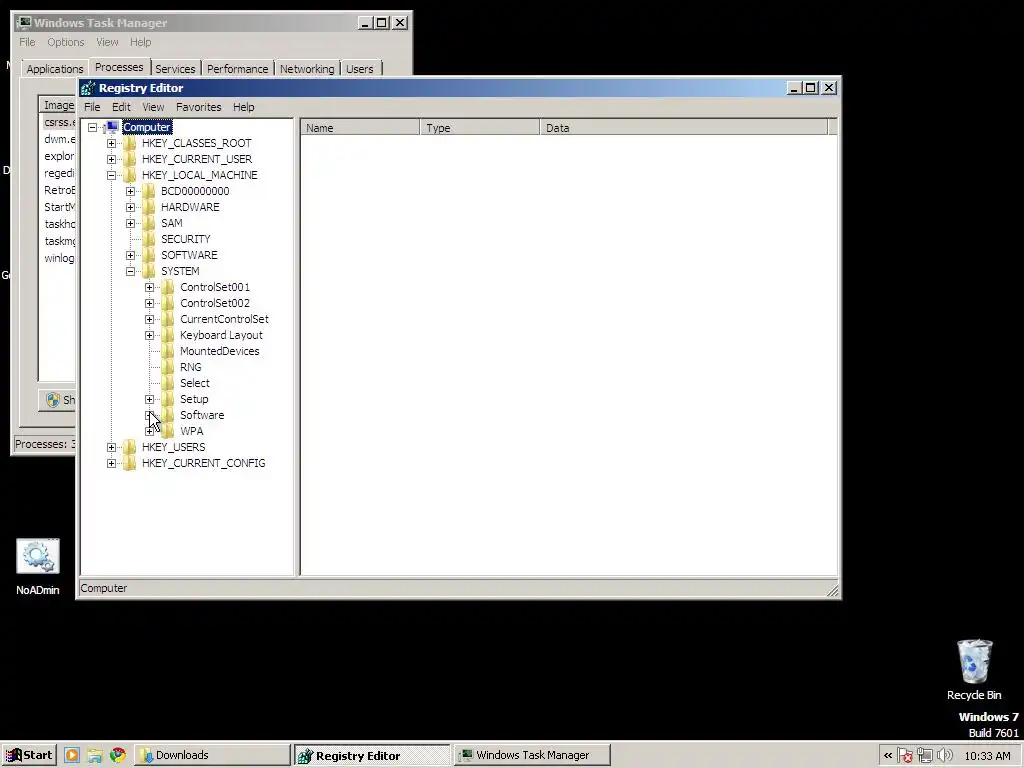Expand the uppercase SOFTWARE key under HKEY_LOCAL_MACHINE
Screen dimensions: 1024x768
(131, 255)
